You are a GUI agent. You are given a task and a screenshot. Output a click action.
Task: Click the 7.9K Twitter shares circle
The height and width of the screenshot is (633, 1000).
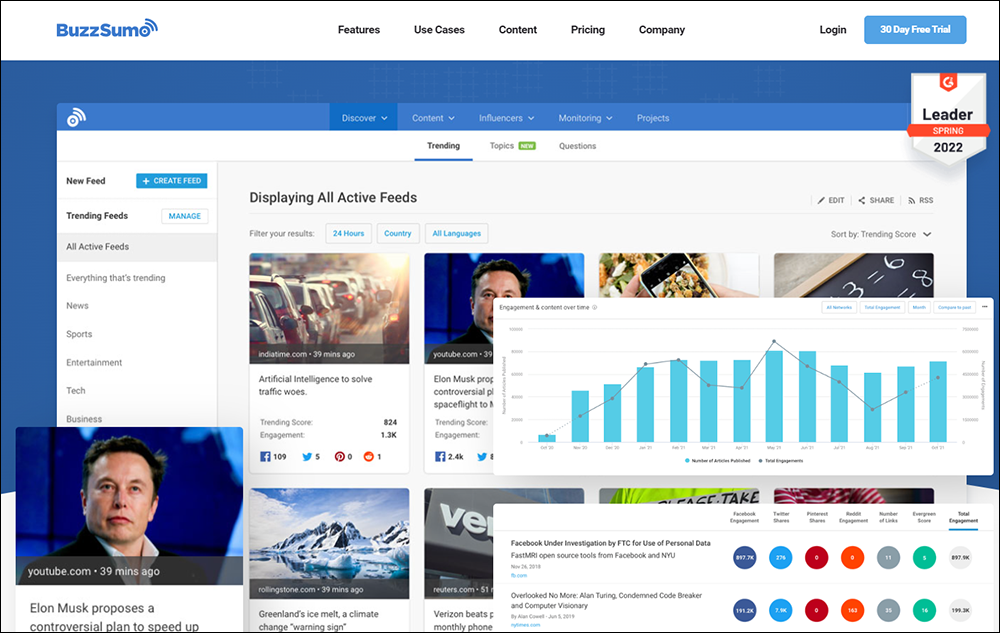(781, 610)
